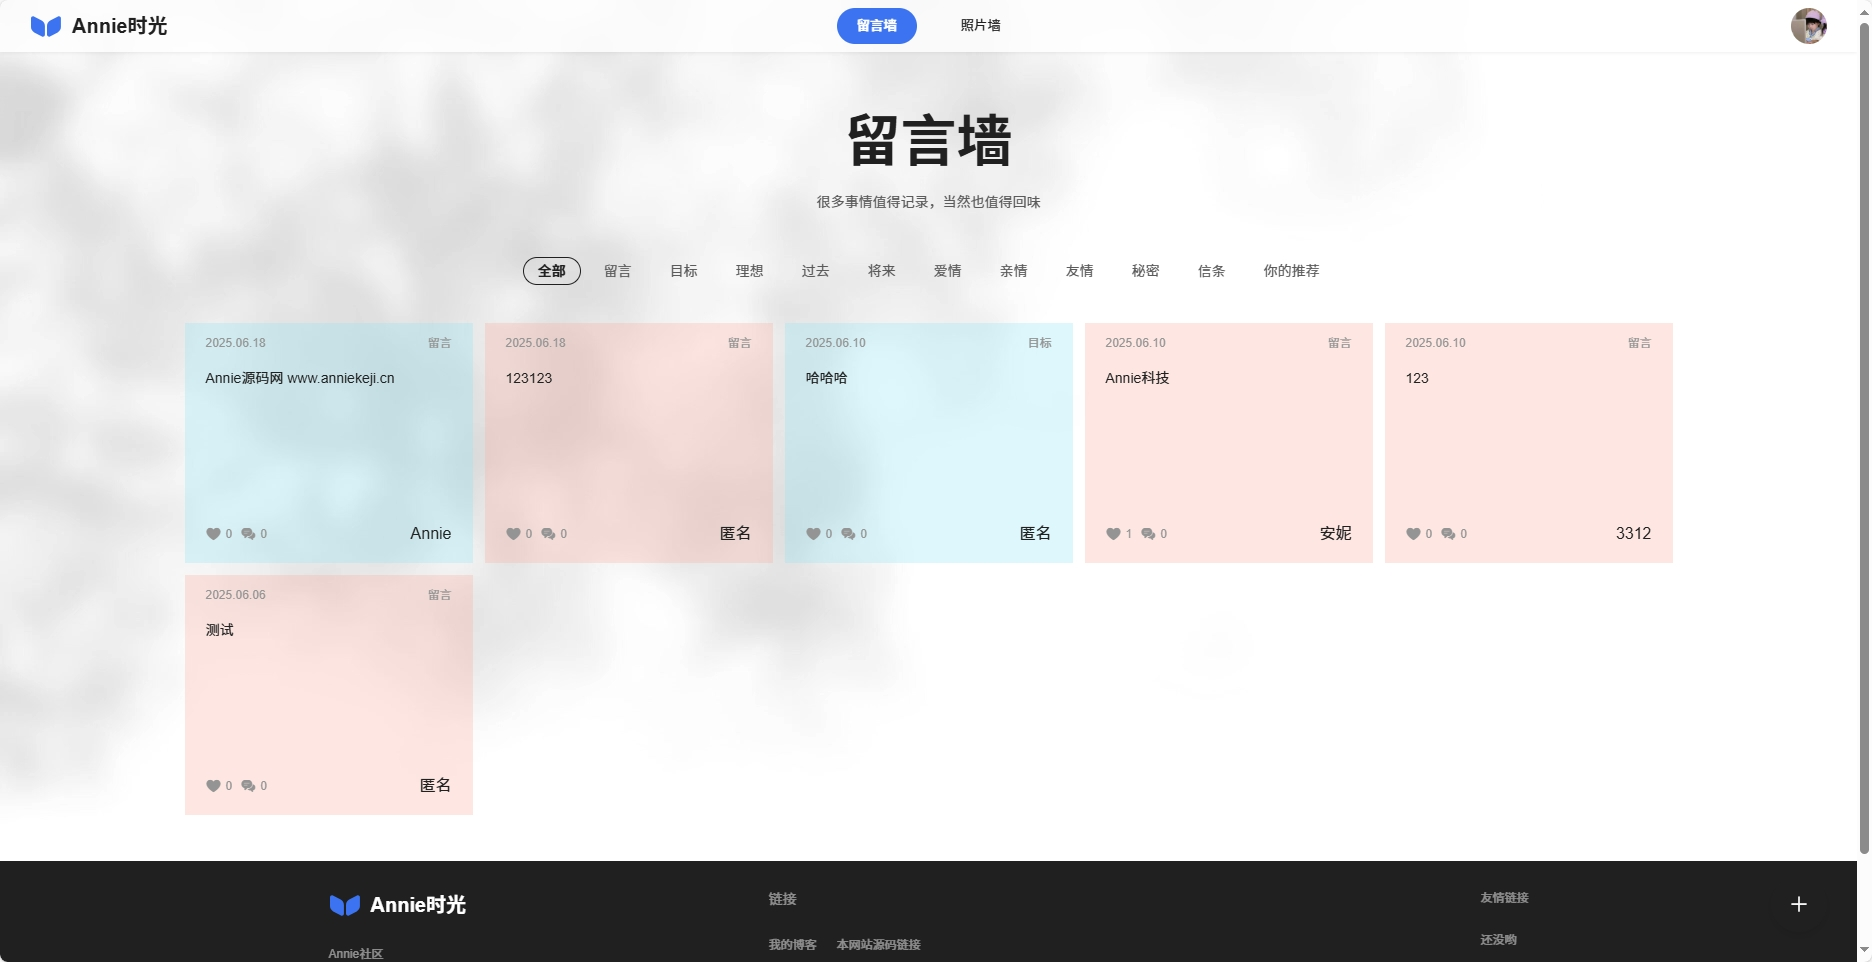Click the heart icon on the Annie科技 note
The width and height of the screenshot is (1872, 962).
point(1113,534)
